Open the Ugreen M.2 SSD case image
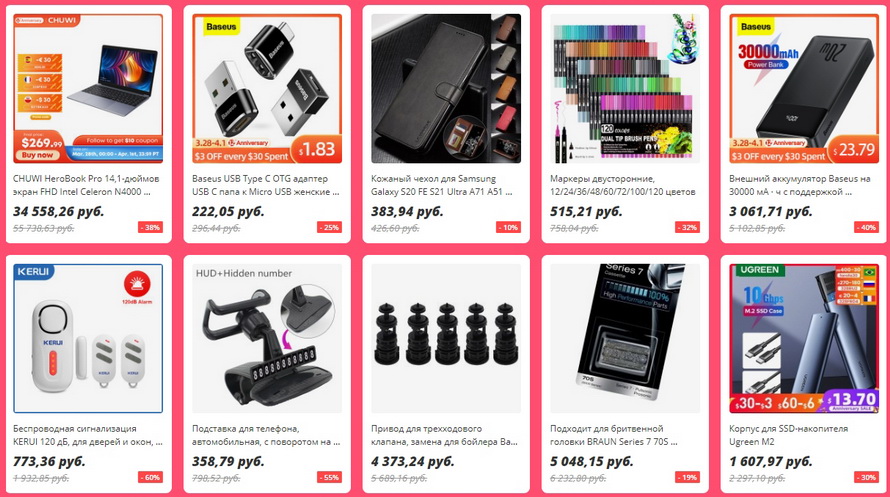Image resolution: width=890 pixels, height=497 pixels. pos(804,338)
